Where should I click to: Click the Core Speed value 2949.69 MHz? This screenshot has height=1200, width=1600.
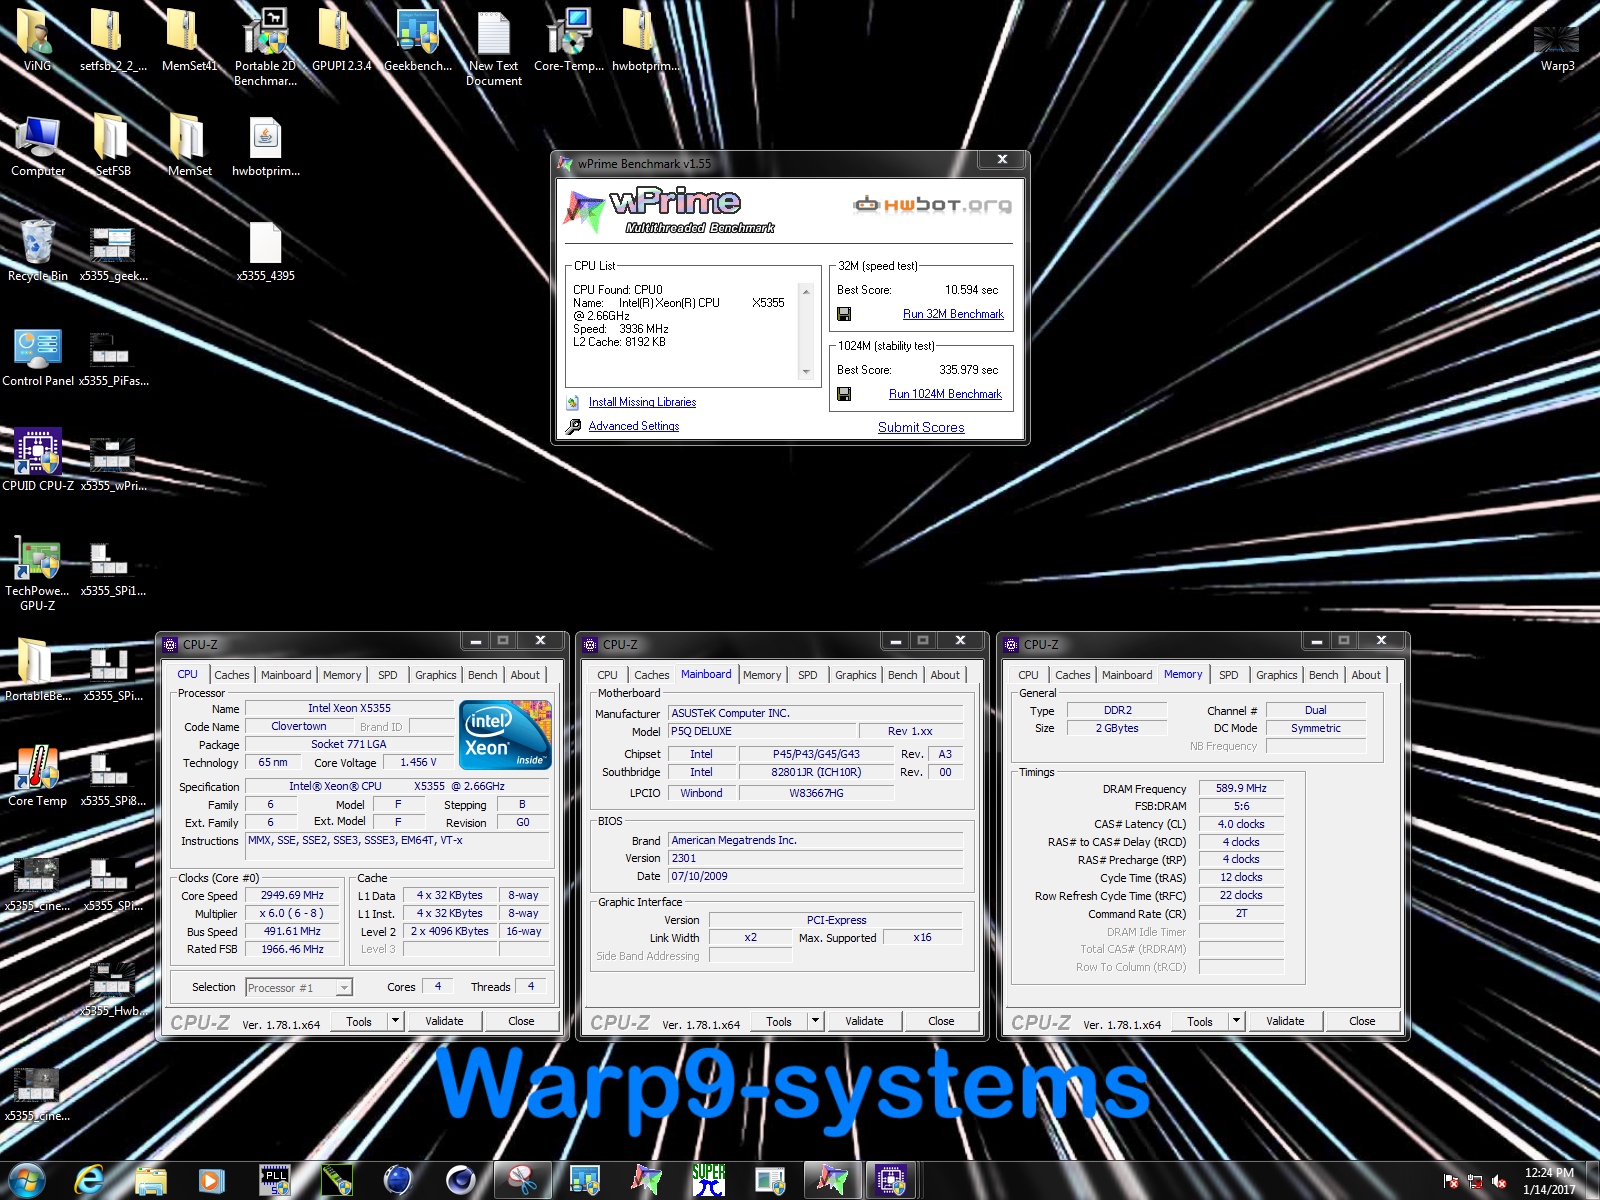click(x=292, y=896)
